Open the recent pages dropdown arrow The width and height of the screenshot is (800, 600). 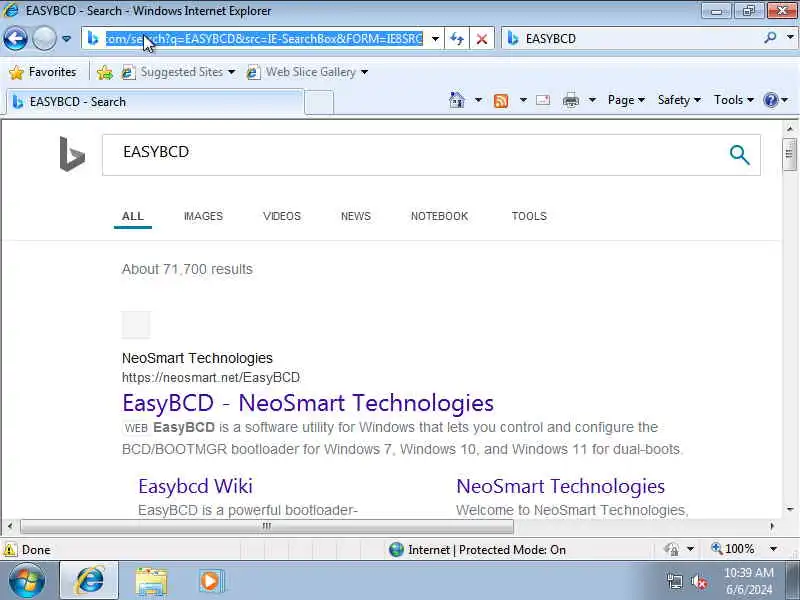66,39
